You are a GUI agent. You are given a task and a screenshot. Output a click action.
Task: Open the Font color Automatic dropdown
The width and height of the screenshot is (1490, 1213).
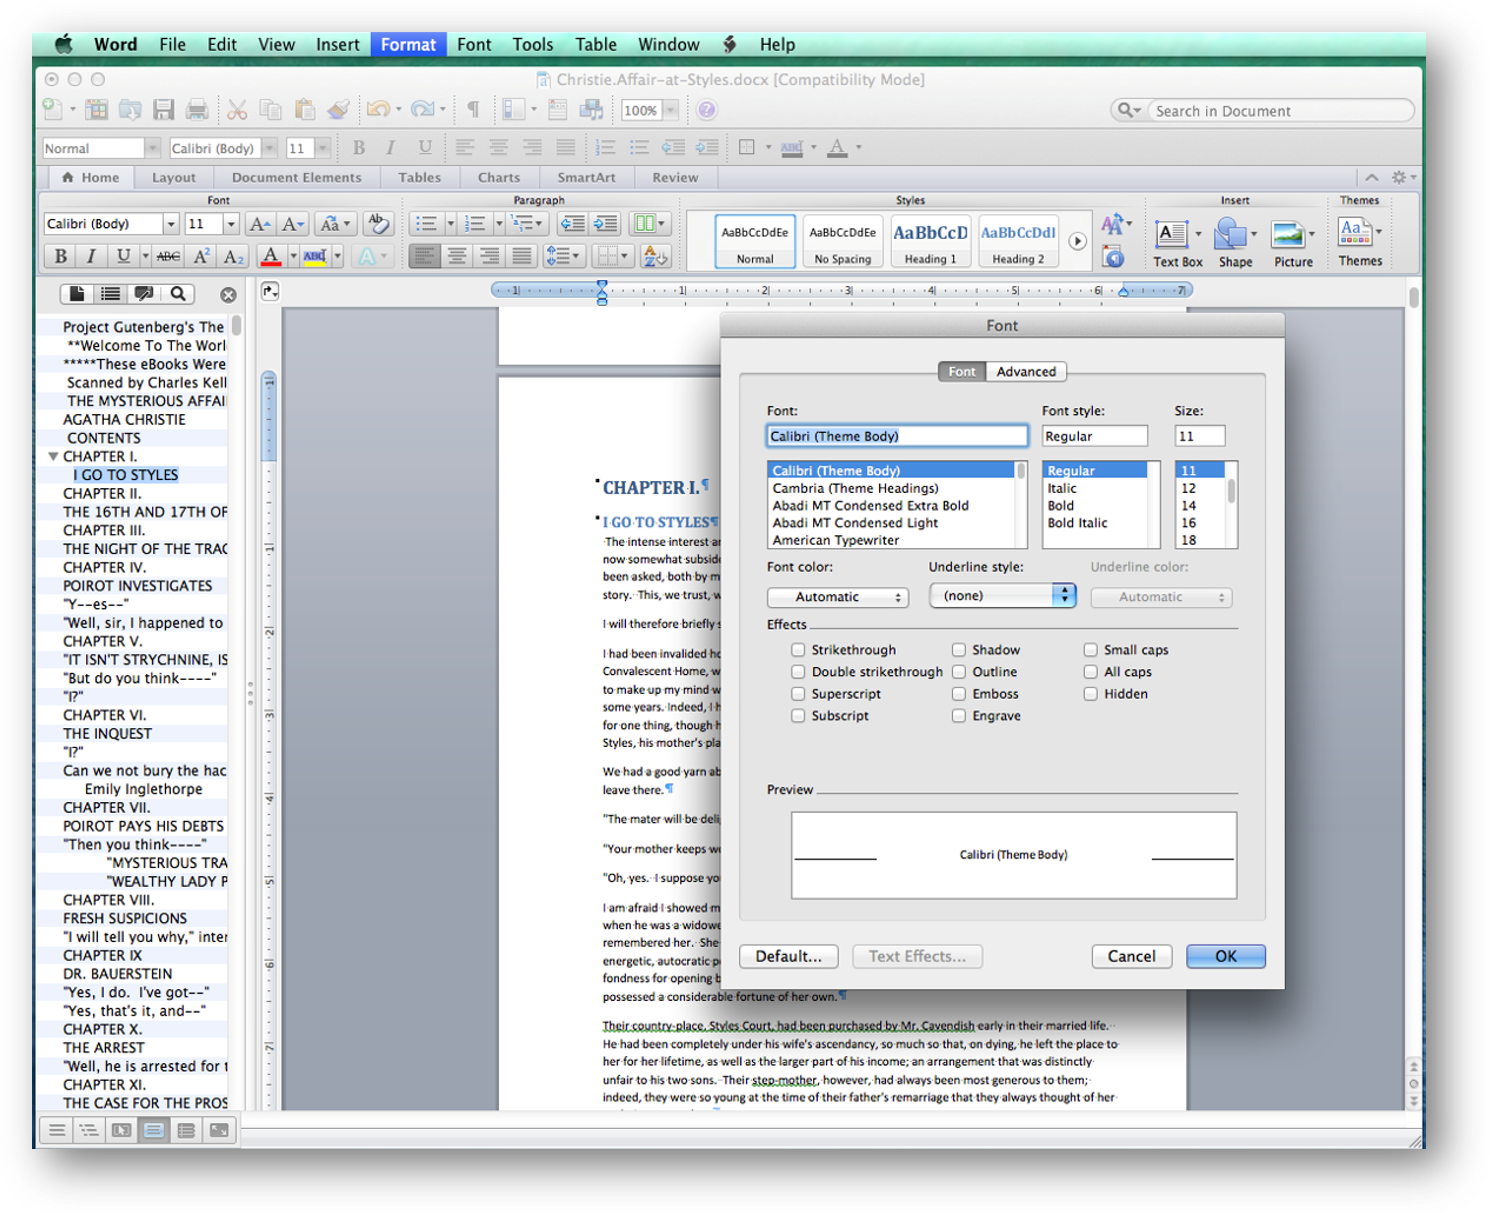[x=837, y=597]
